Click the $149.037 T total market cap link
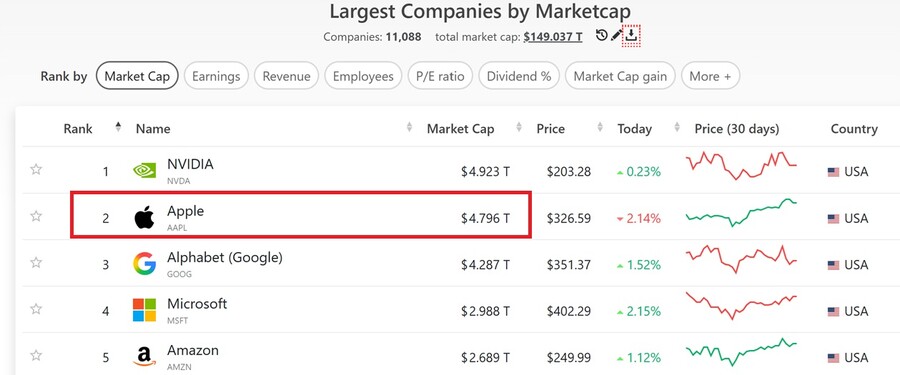 pyautogui.click(x=553, y=37)
